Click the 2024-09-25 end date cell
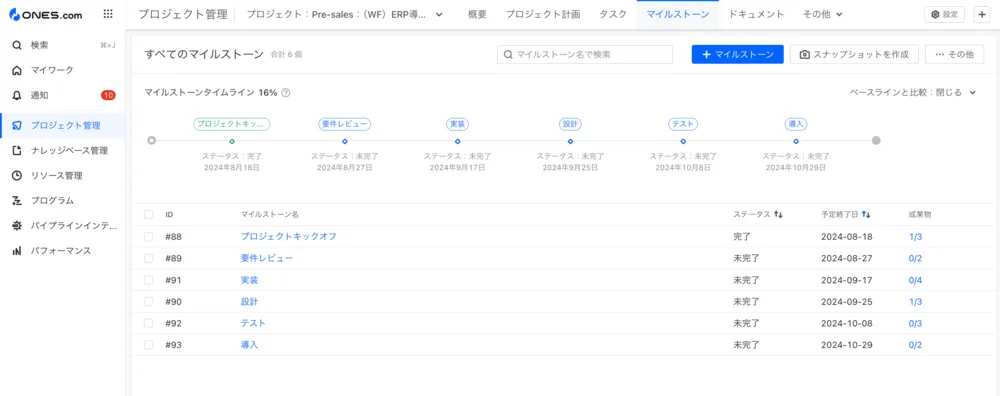 click(846, 302)
